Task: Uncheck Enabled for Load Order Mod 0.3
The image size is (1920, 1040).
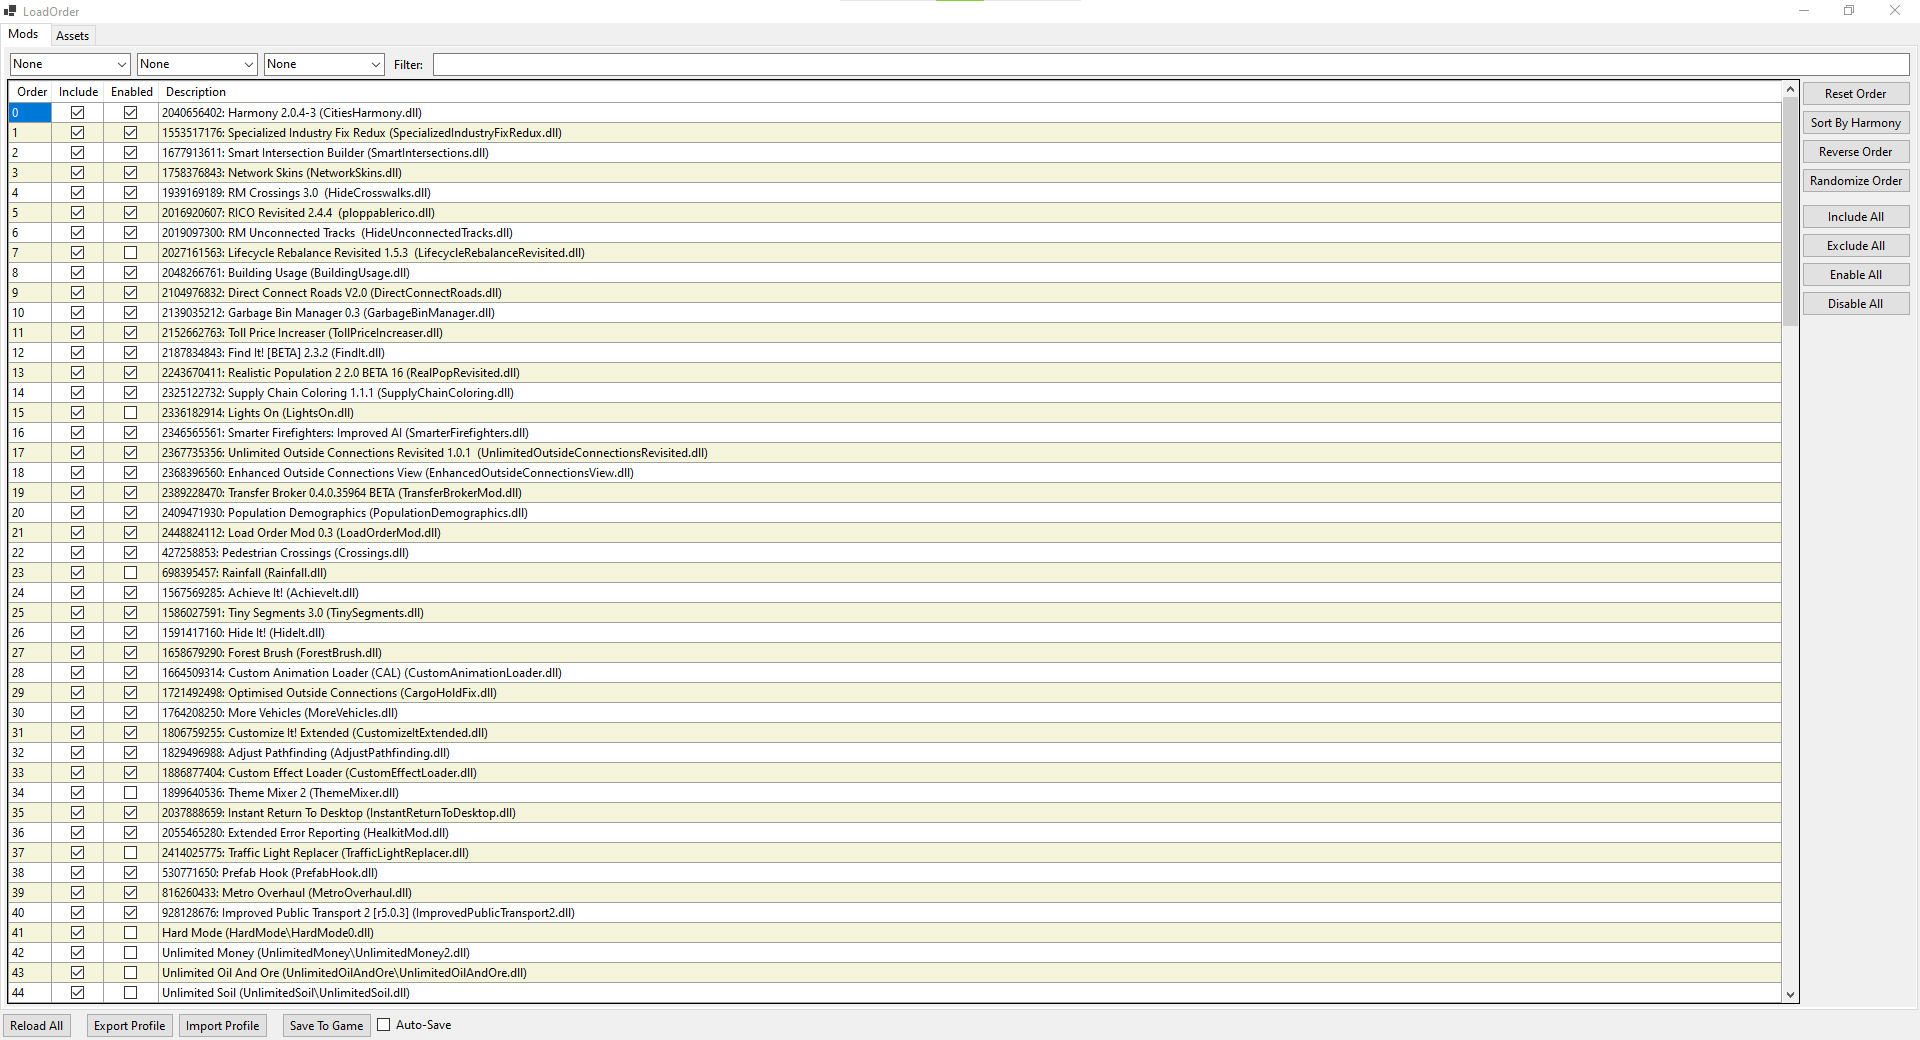Action: point(130,533)
